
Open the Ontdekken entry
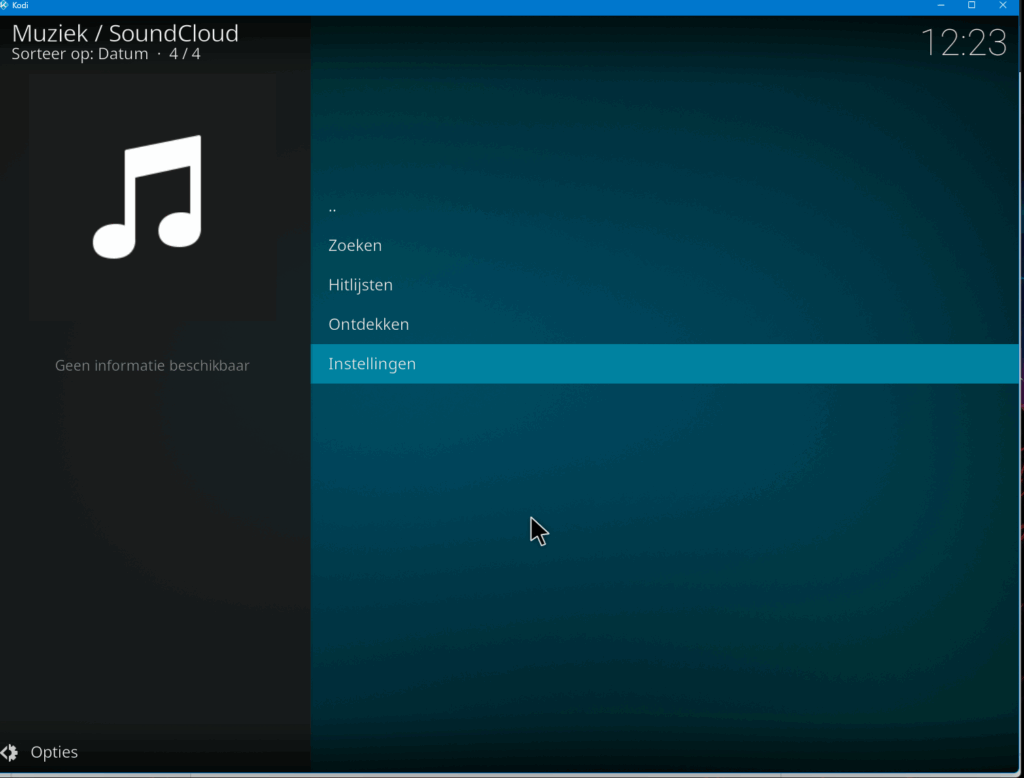[368, 324]
